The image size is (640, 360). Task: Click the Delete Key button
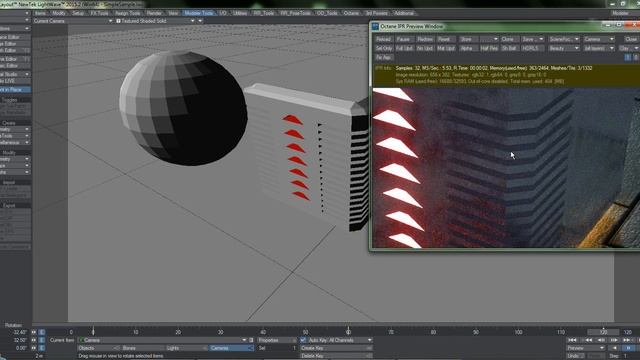(x=336, y=356)
